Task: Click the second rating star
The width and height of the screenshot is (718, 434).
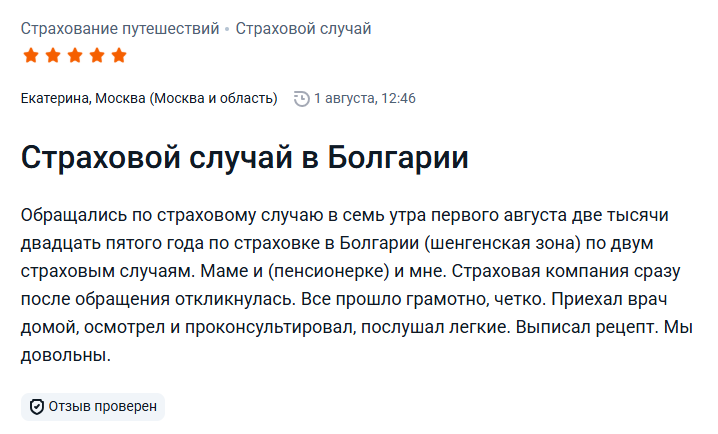Action: [x=52, y=55]
